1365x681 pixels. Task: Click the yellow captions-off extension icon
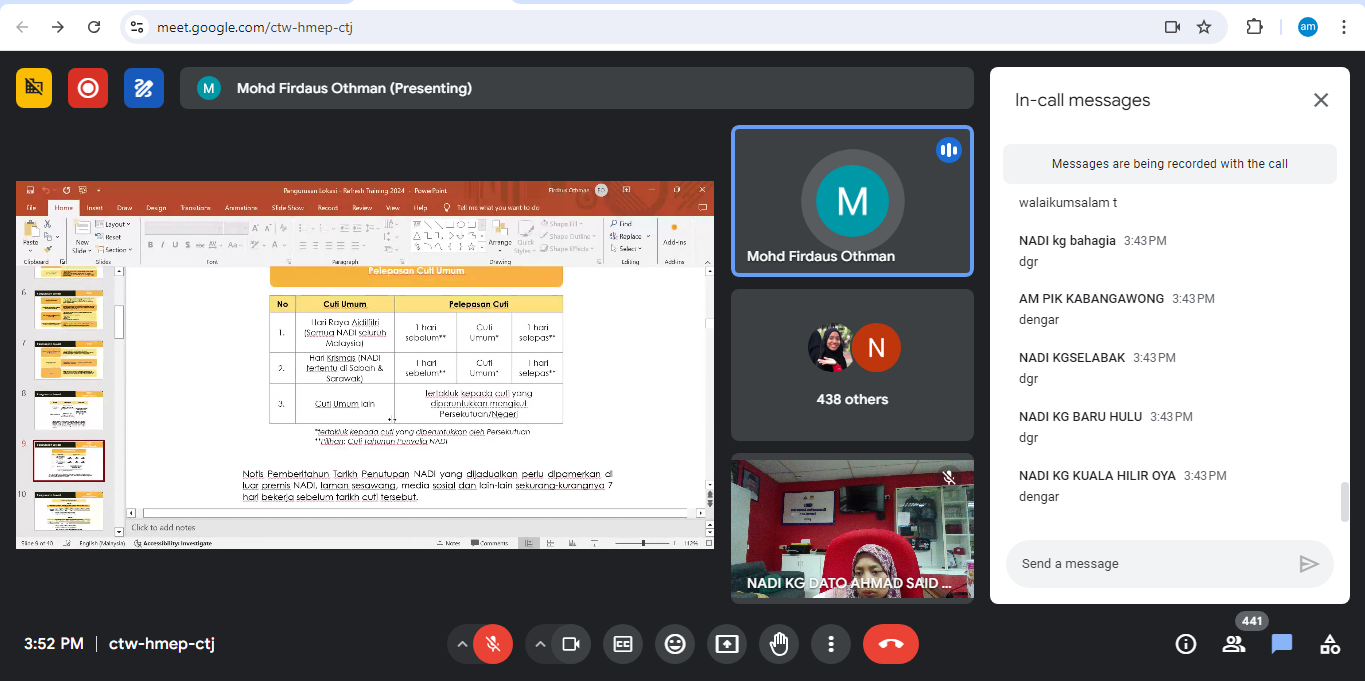(x=34, y=88)
